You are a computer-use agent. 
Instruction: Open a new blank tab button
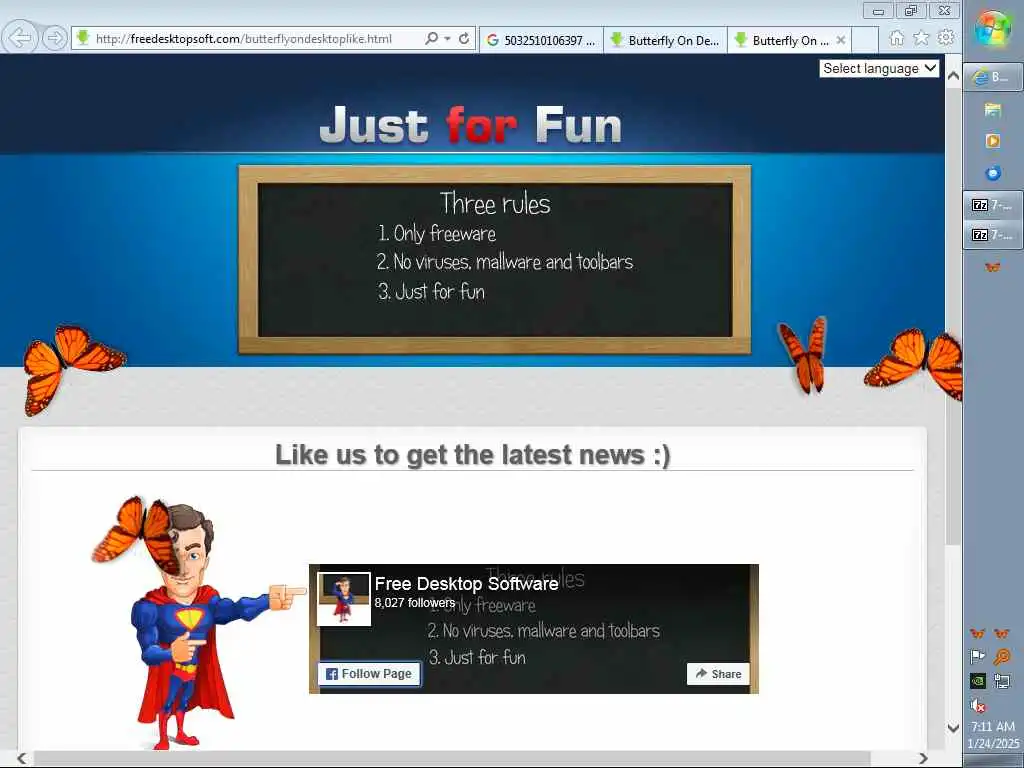[865, 40]
